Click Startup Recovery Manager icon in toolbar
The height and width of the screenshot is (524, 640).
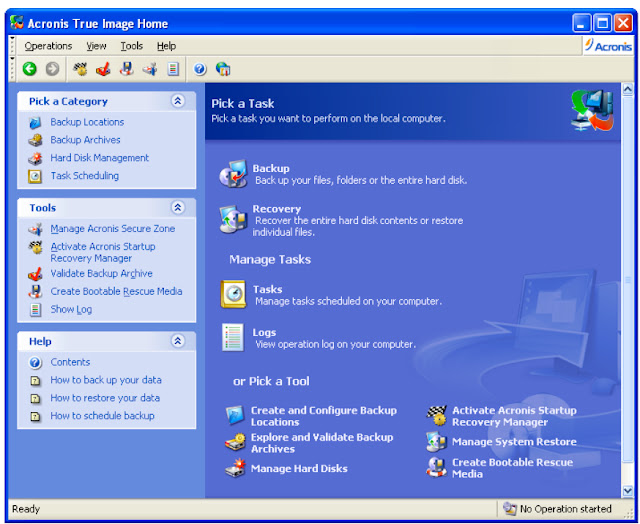coord(80,69)
